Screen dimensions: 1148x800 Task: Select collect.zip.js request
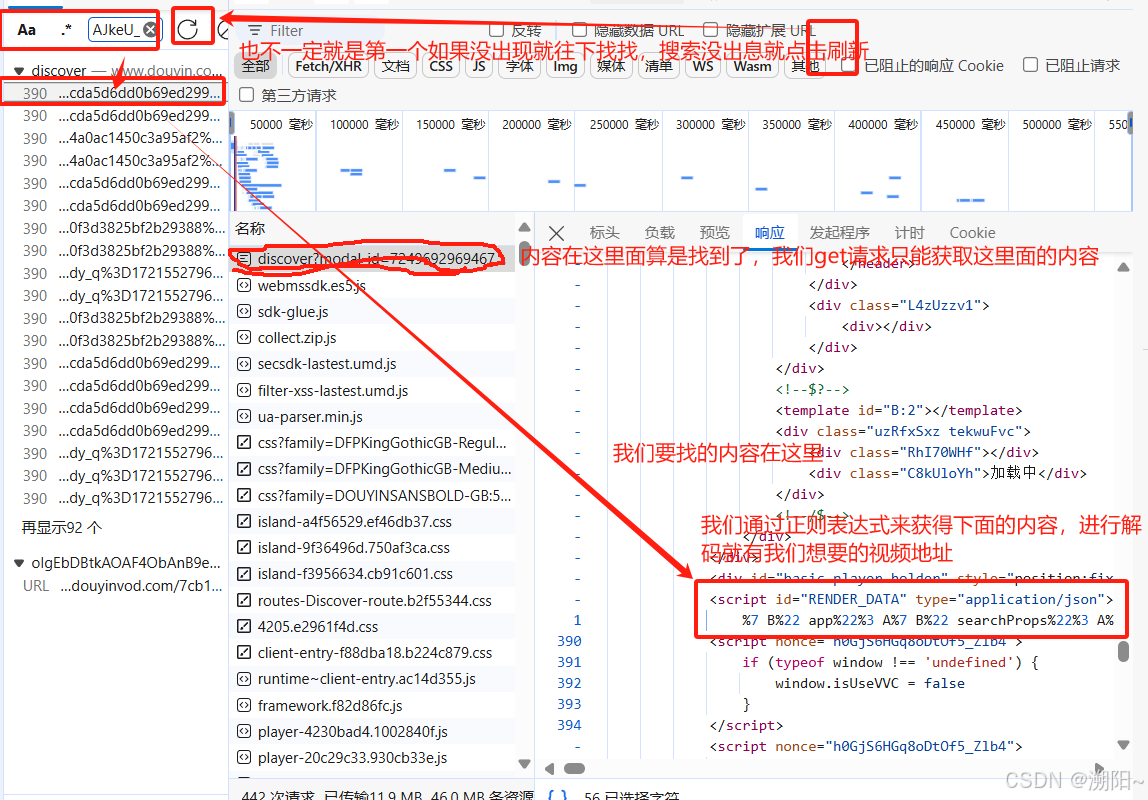pos(373,338)
